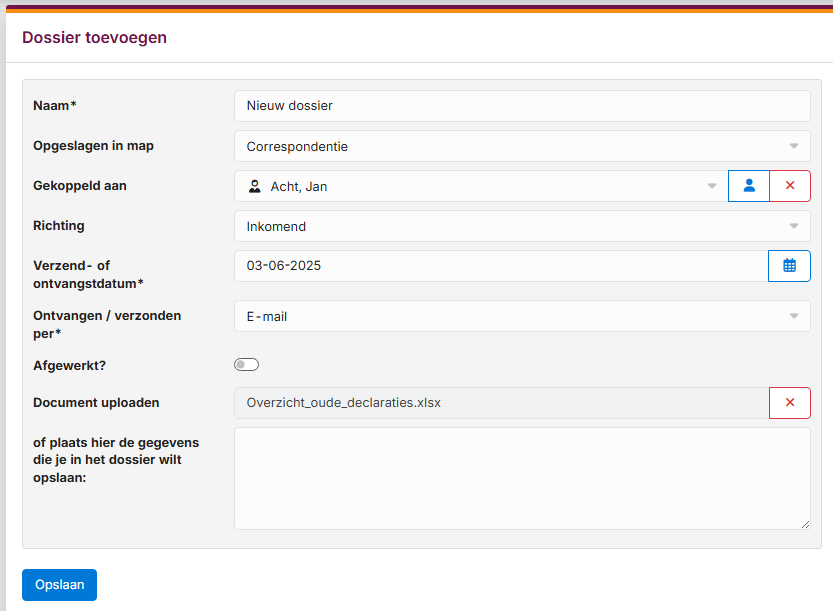Image resolution: width=833 pixels, height=611 pixels.
Task: Clear the linked person with red X
Action: tap(790, 186)
